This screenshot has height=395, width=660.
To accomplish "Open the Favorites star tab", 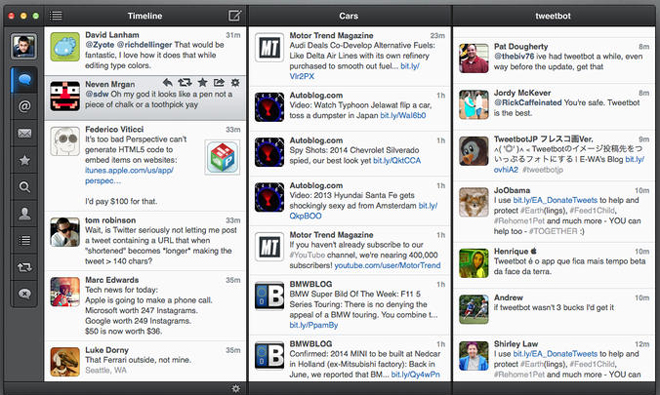I will (x=24, y=160).
